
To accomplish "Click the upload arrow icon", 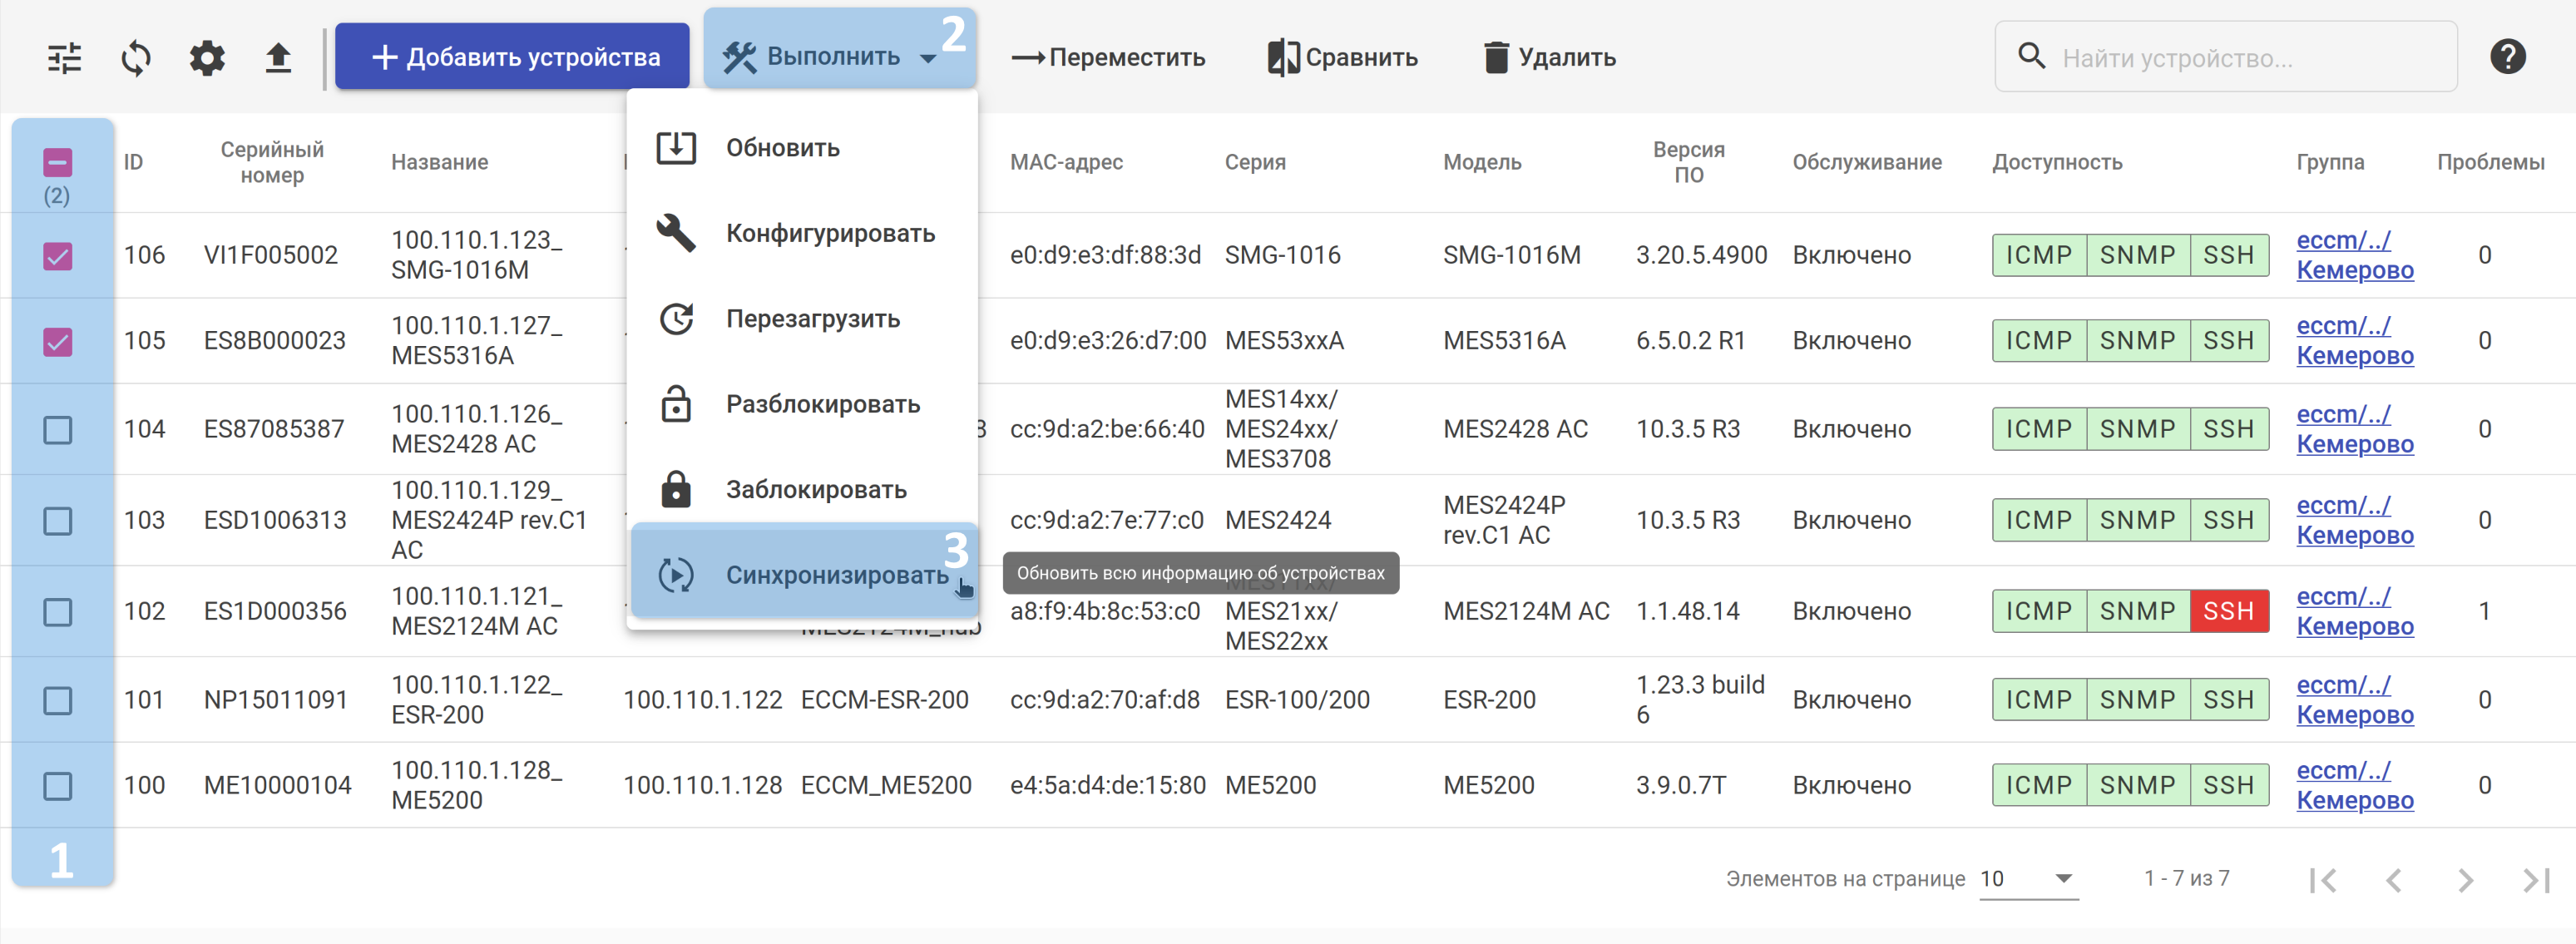I will point(278,58).
